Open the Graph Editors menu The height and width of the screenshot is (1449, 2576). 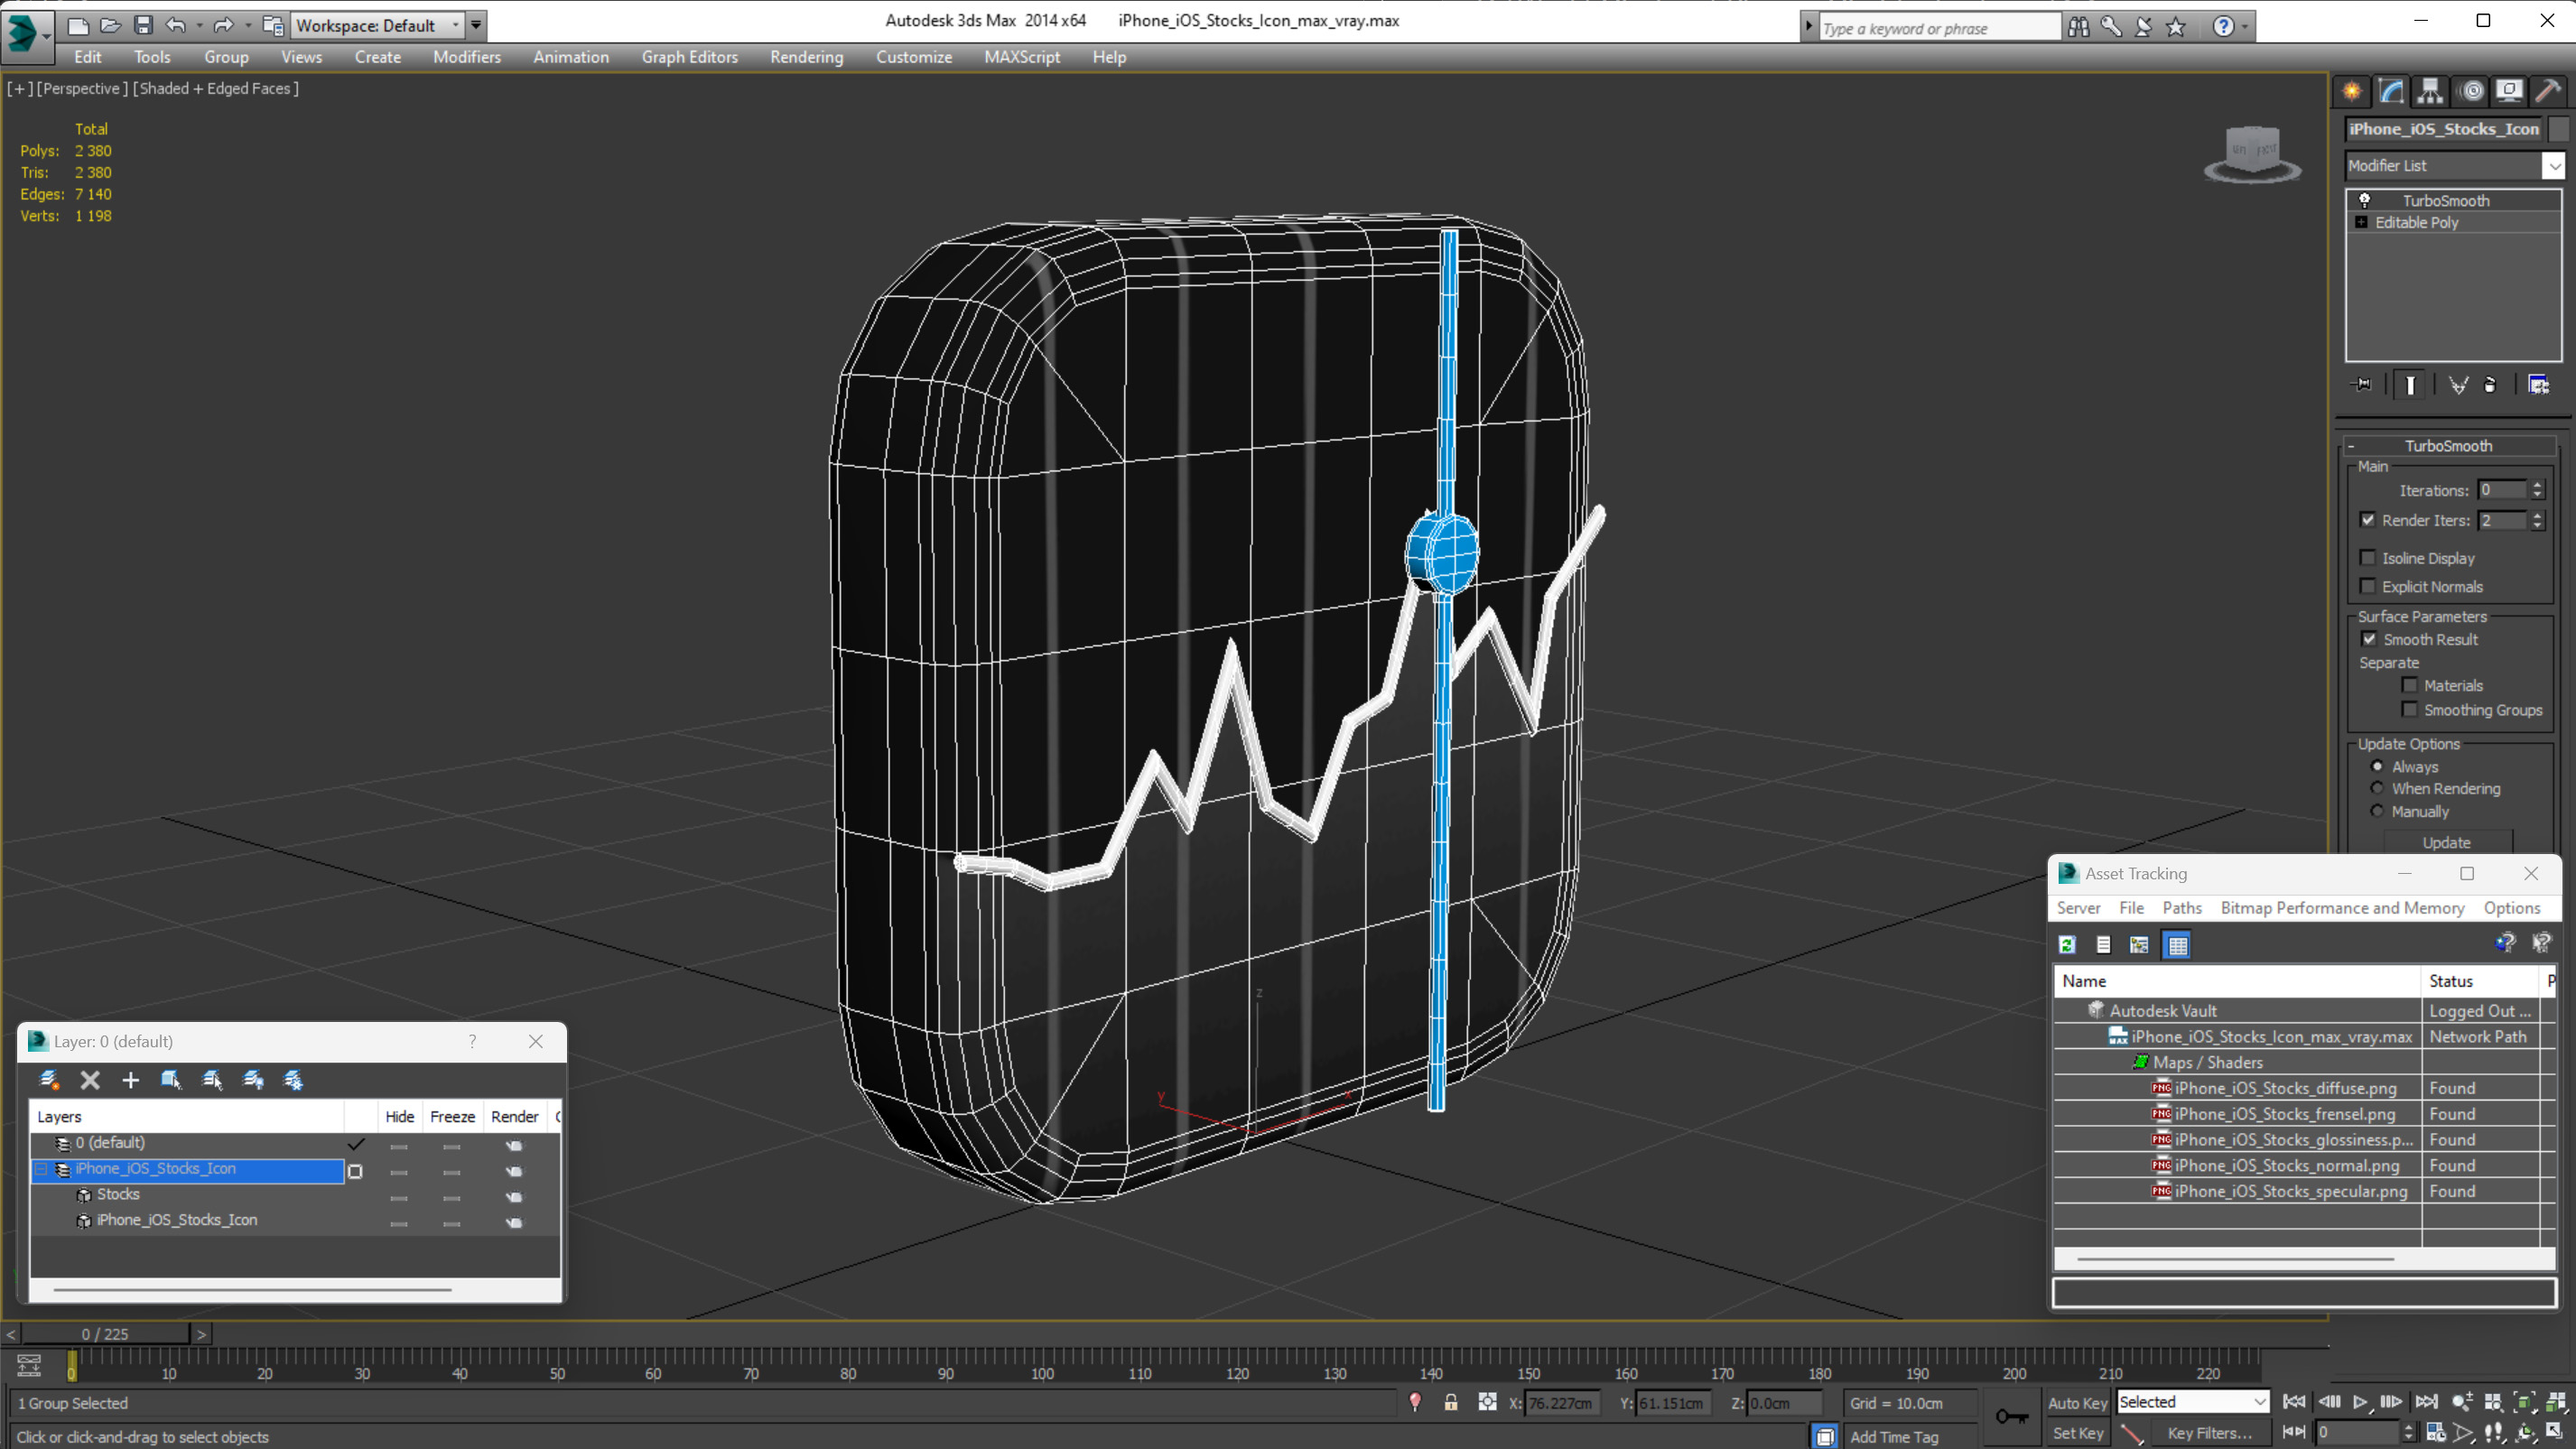point(689,57)
